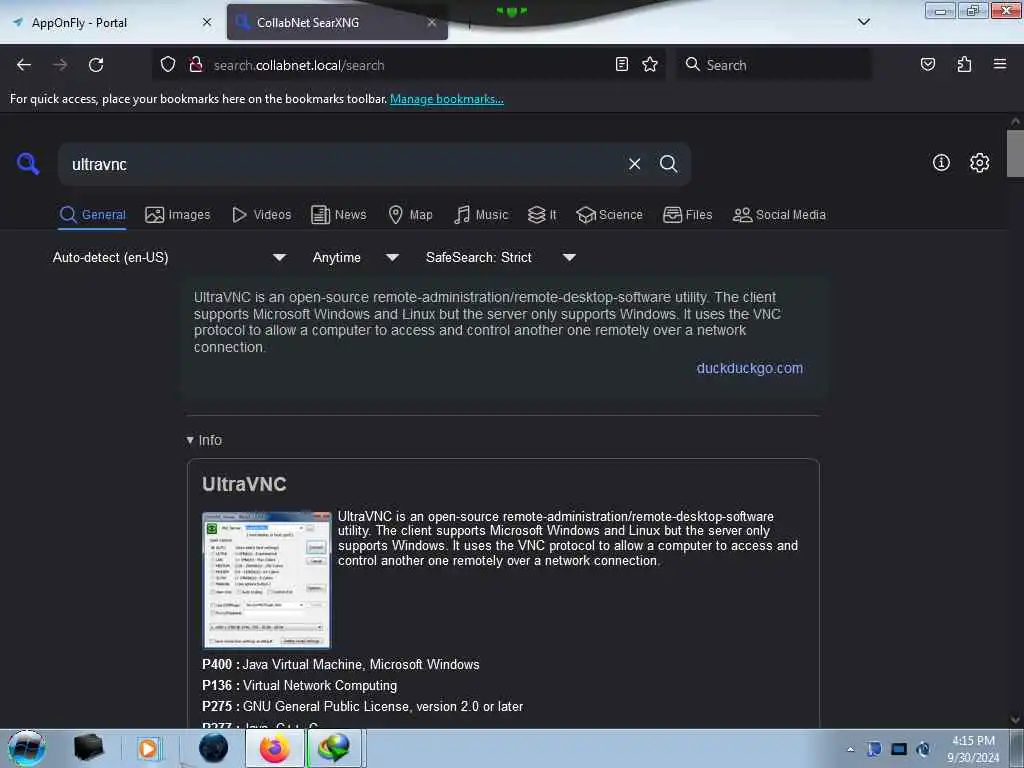Click the P136 Virtual Network Computing row

click(300, 685)
